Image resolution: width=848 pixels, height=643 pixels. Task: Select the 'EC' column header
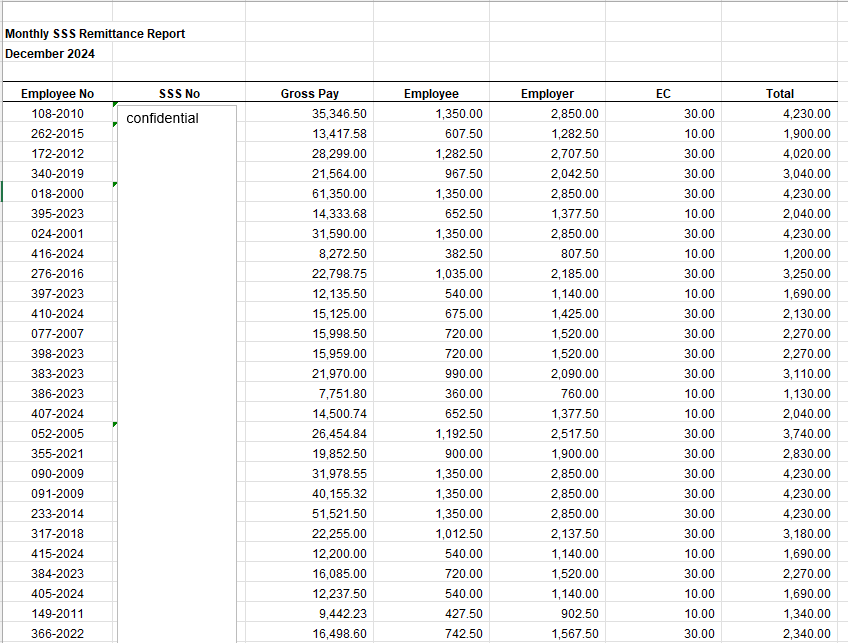click(x=663, y=94)
